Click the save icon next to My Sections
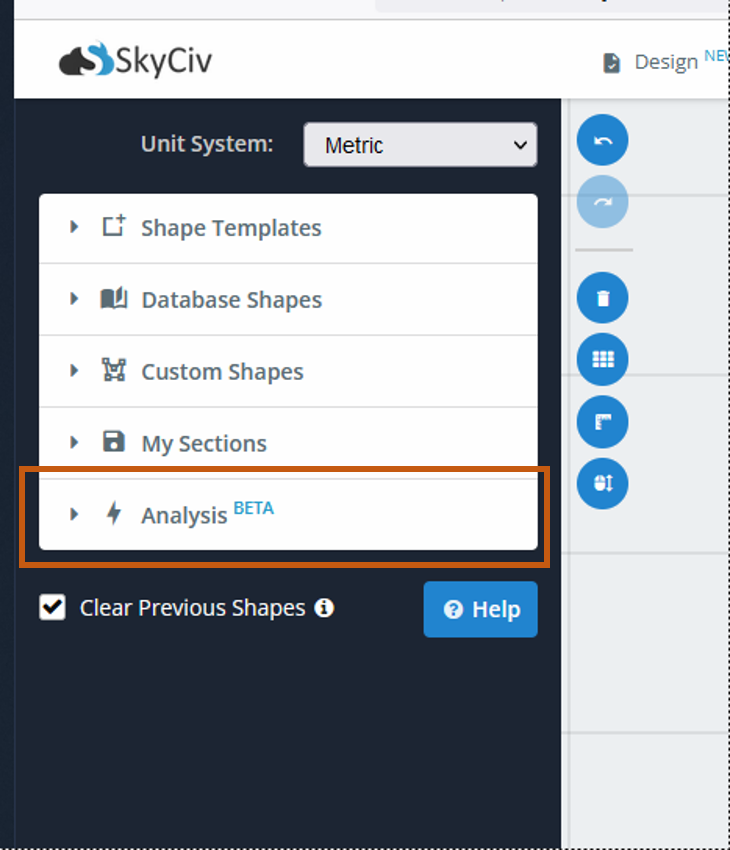 [114, 442]
